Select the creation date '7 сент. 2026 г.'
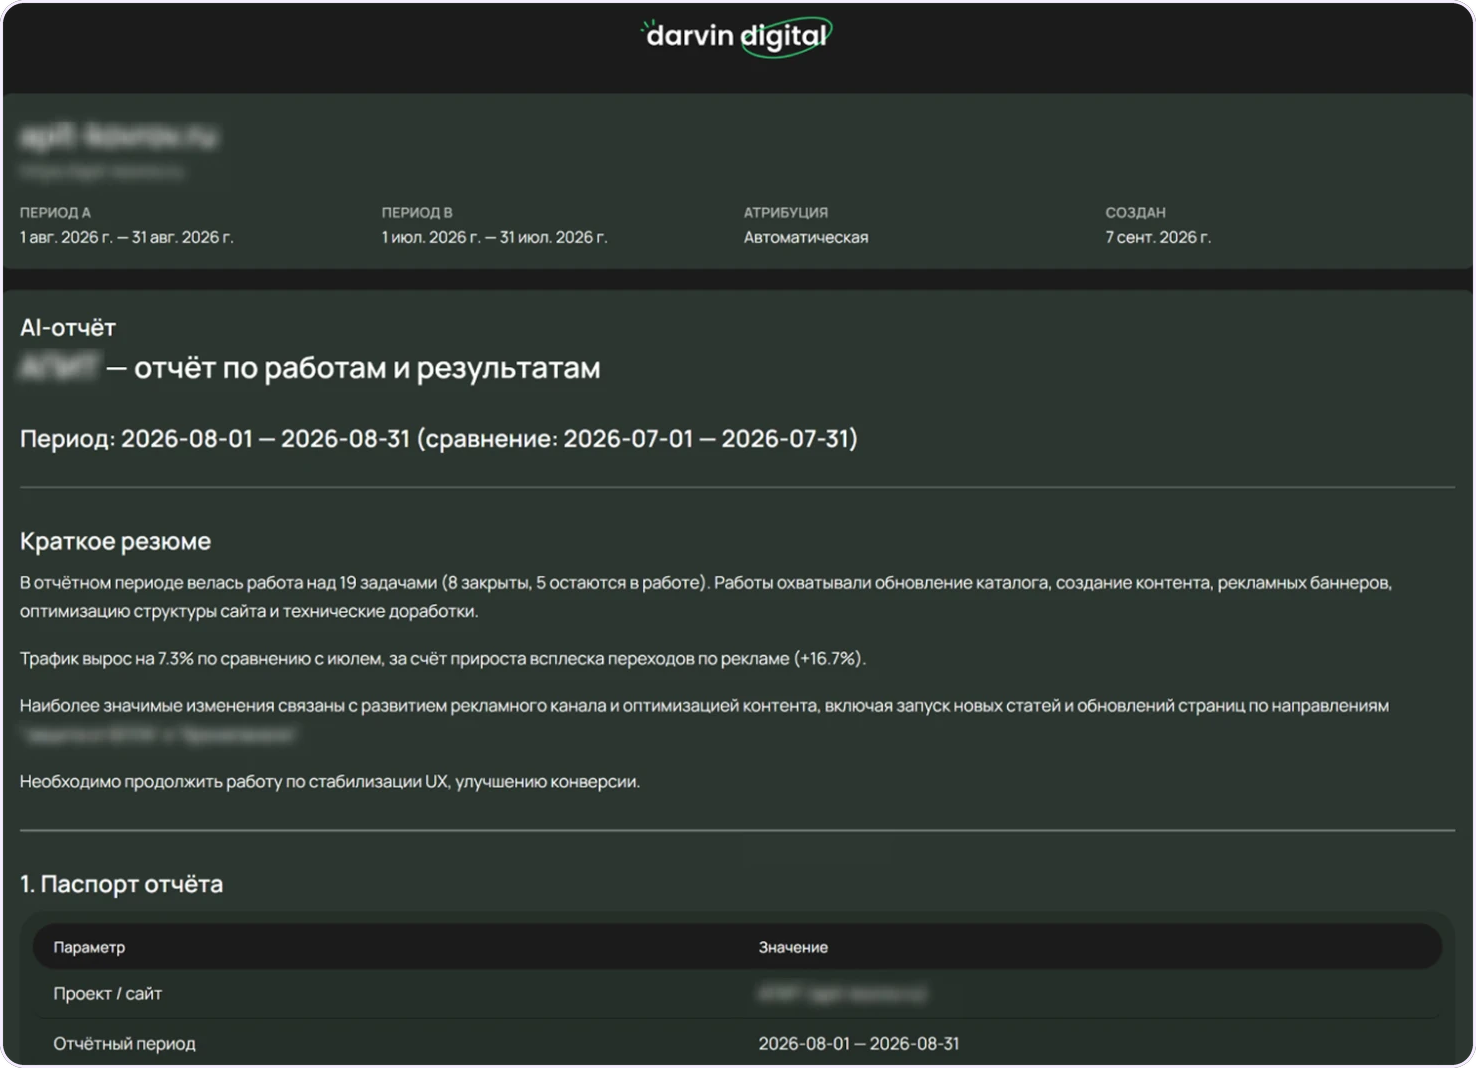This screenshot has height=1068, width=1476. (1158, 237)
